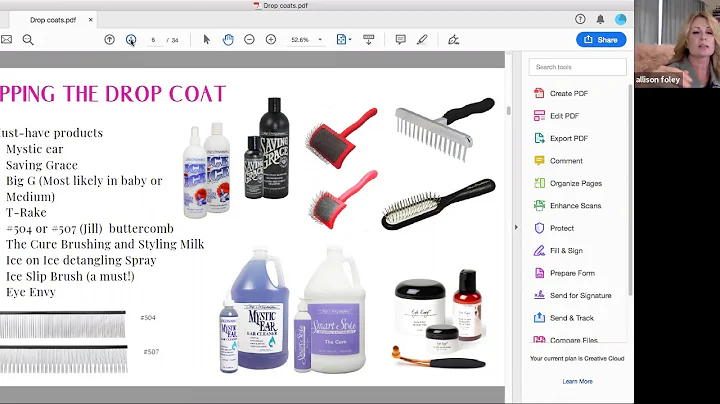
Task: Select the highlighter pen tool
Action: click(x=422, y=40)
